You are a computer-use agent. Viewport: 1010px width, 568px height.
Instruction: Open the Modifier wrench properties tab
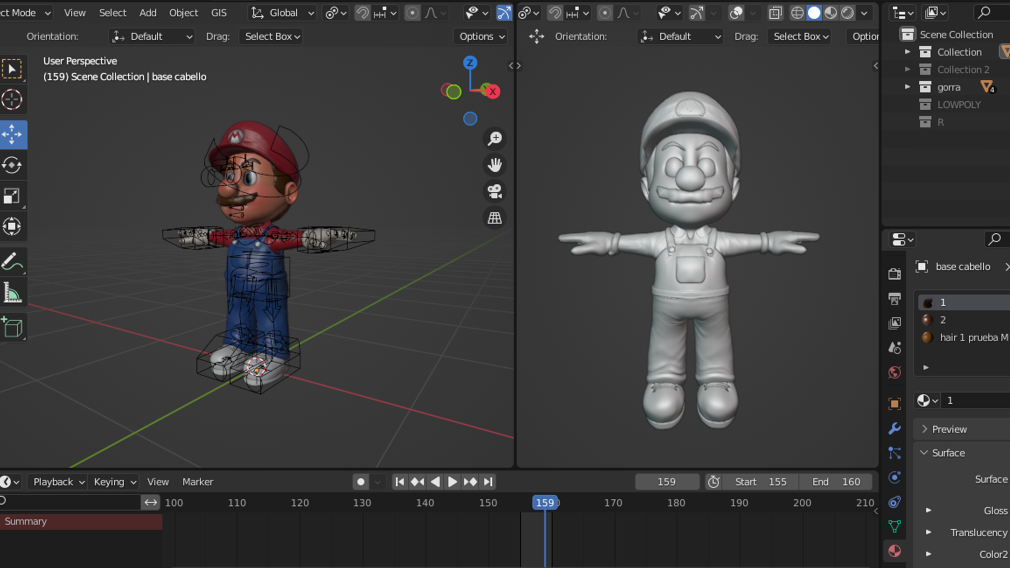click(895, 428)
